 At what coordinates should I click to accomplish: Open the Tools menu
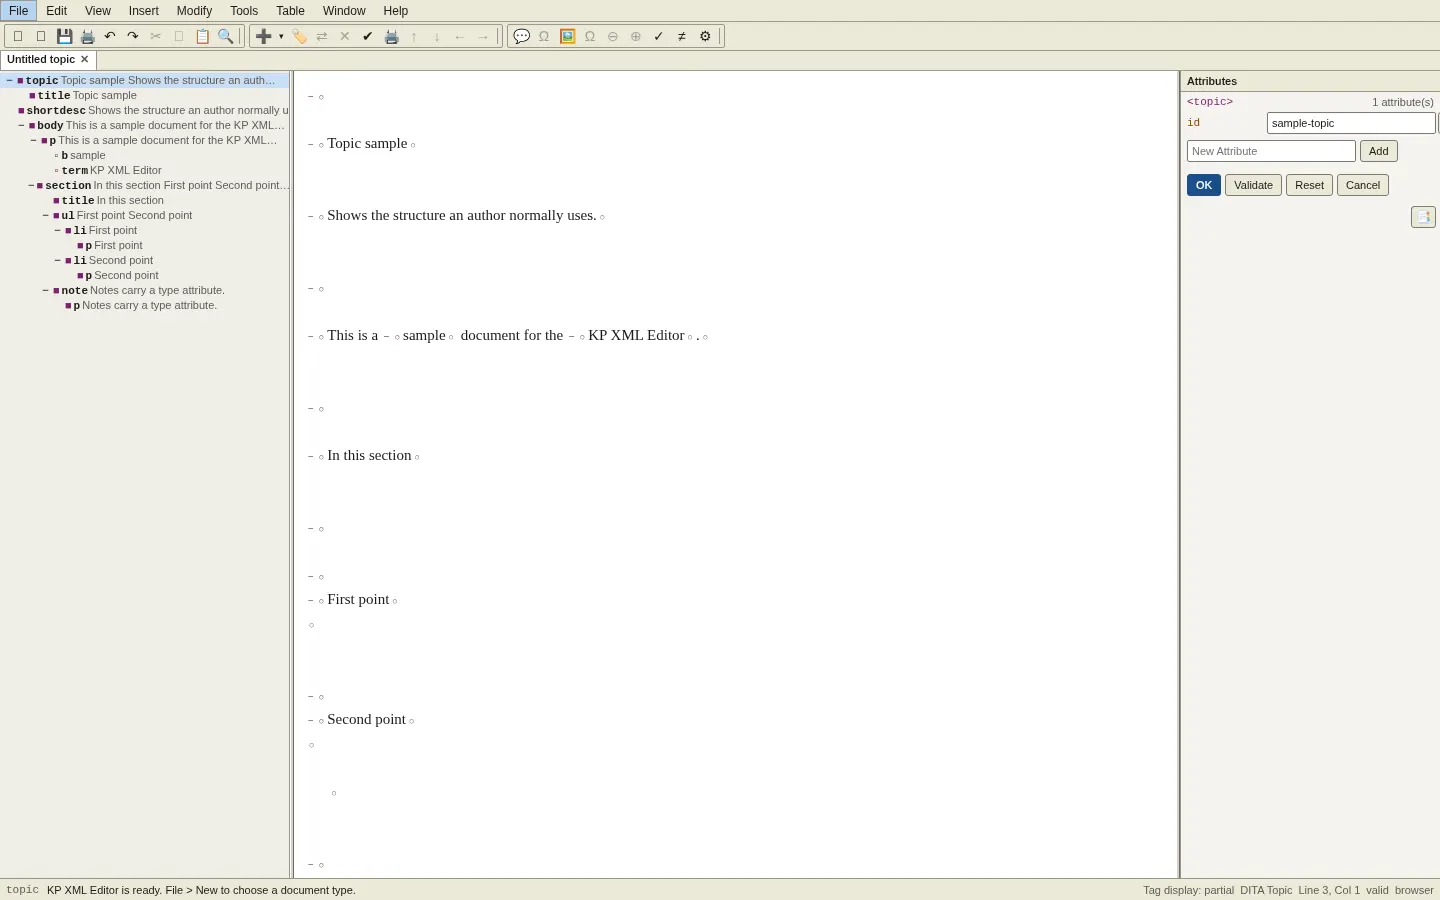pos(244,11)
